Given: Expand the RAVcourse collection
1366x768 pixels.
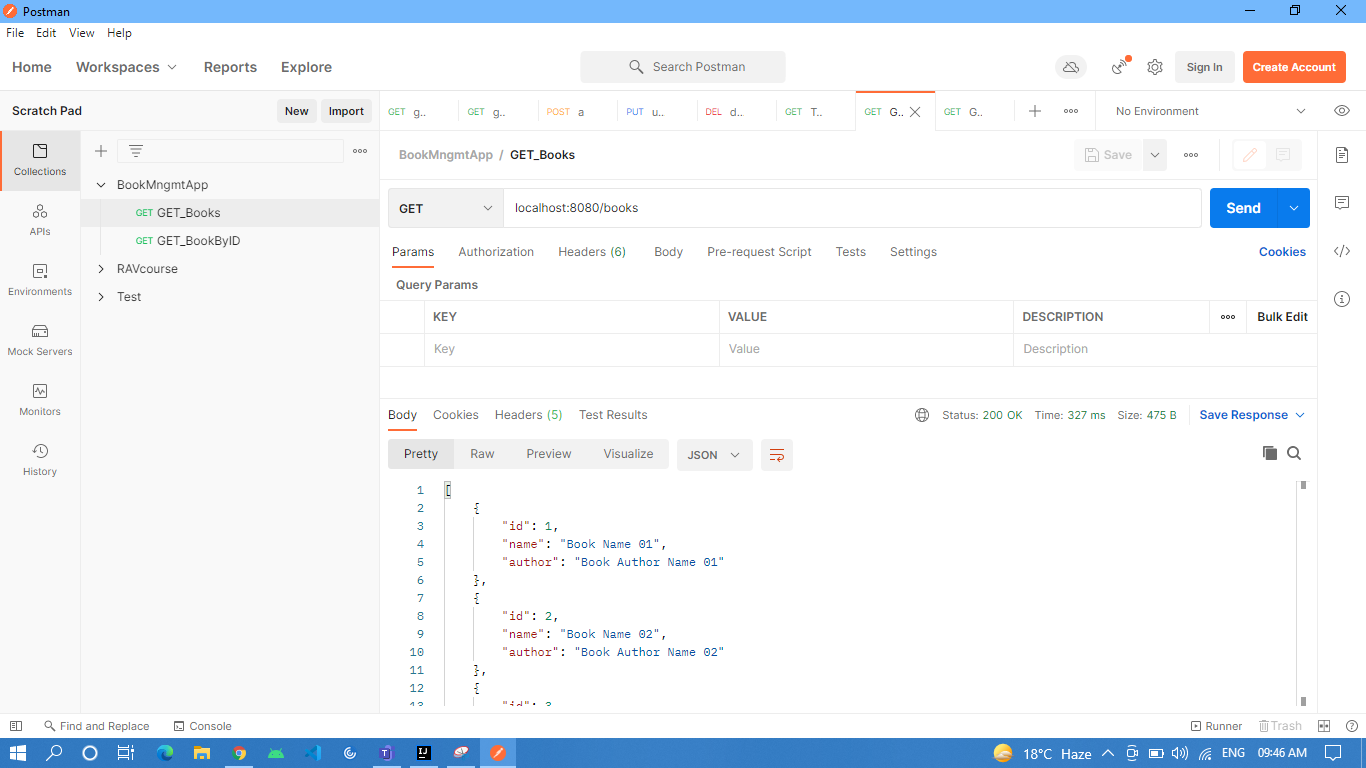Looking at the screenshot, I should 101,269.
